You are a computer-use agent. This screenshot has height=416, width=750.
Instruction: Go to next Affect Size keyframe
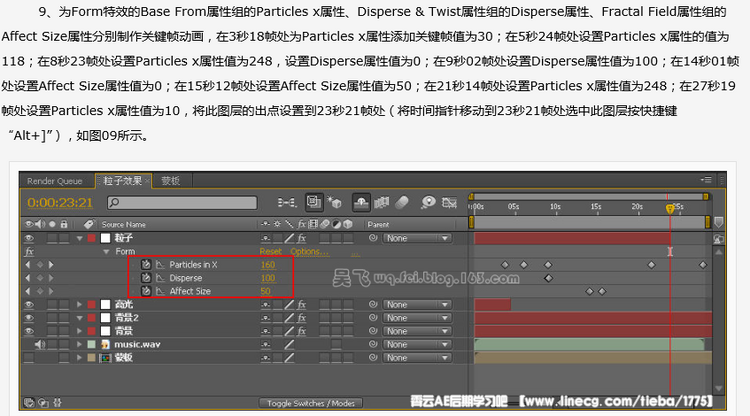51,291
